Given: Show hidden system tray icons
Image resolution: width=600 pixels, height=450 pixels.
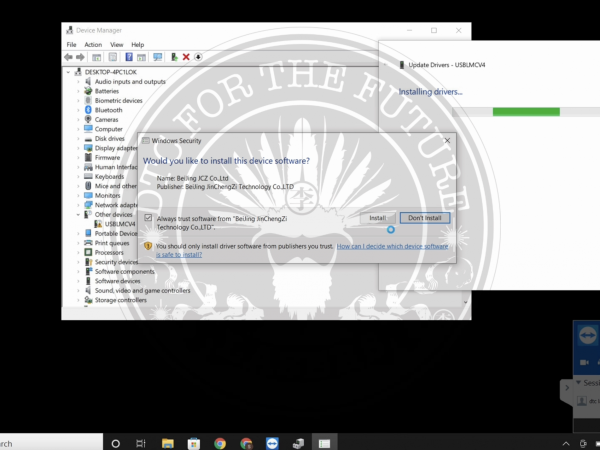Looking at the screenshot, I should tap(566, 444).
